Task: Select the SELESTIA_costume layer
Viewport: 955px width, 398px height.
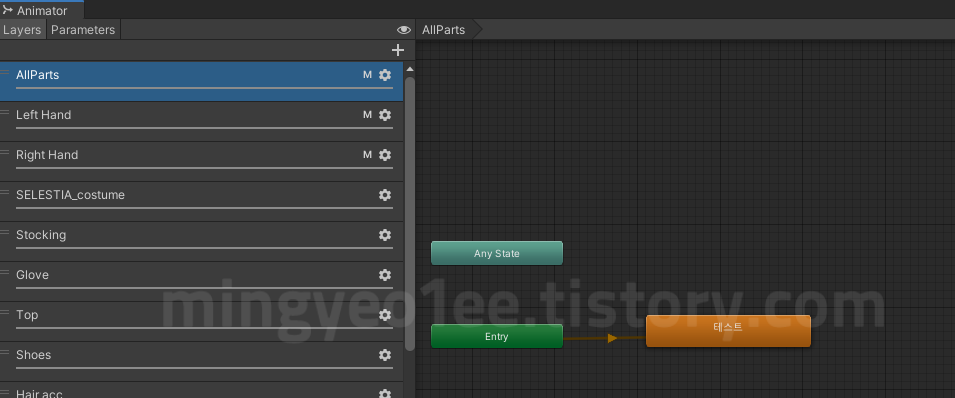Action: [201, 202]
